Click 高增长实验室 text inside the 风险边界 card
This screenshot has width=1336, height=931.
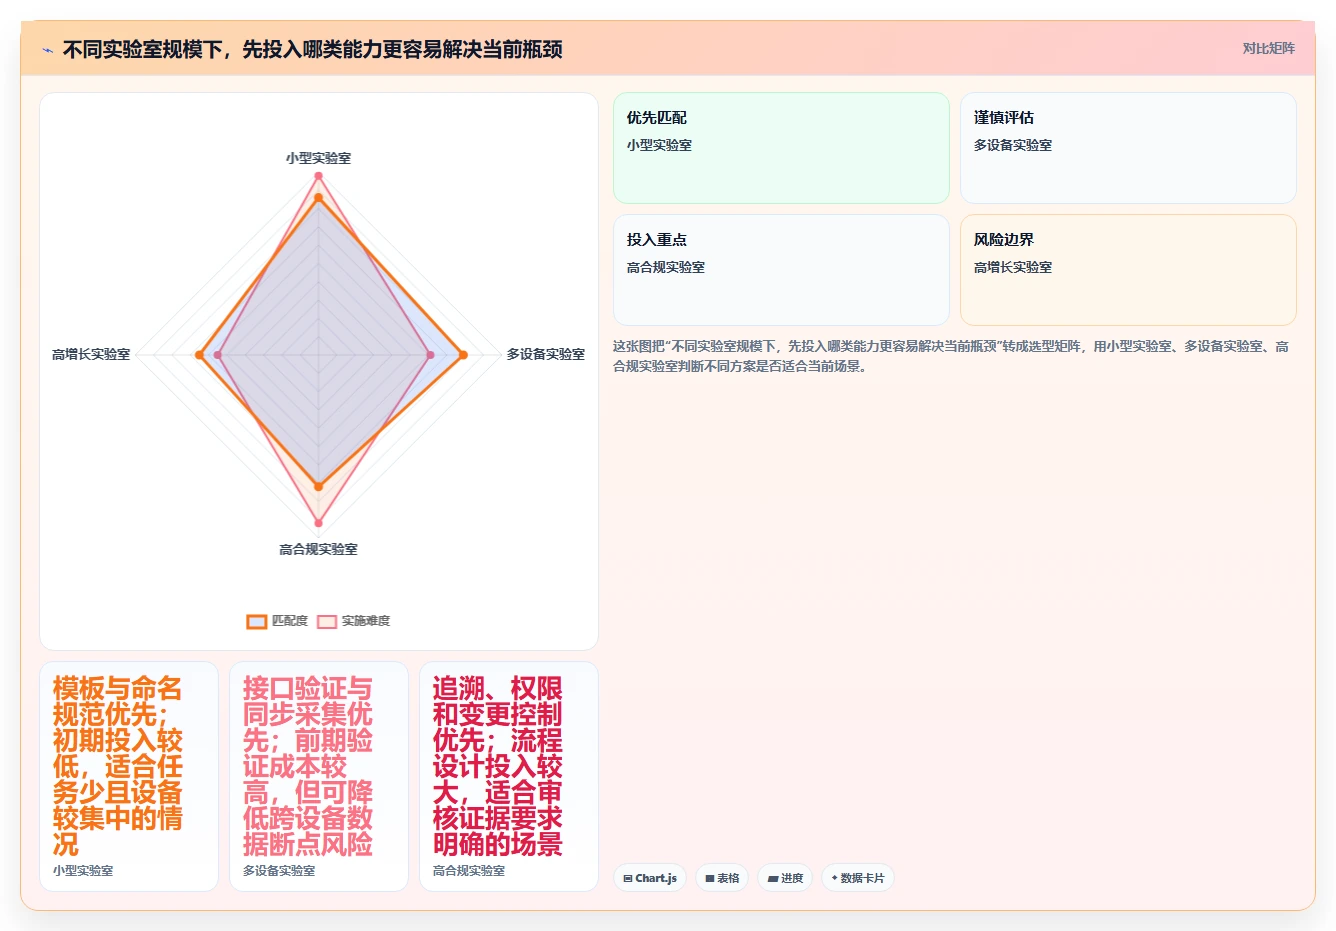pos(1013,267)
